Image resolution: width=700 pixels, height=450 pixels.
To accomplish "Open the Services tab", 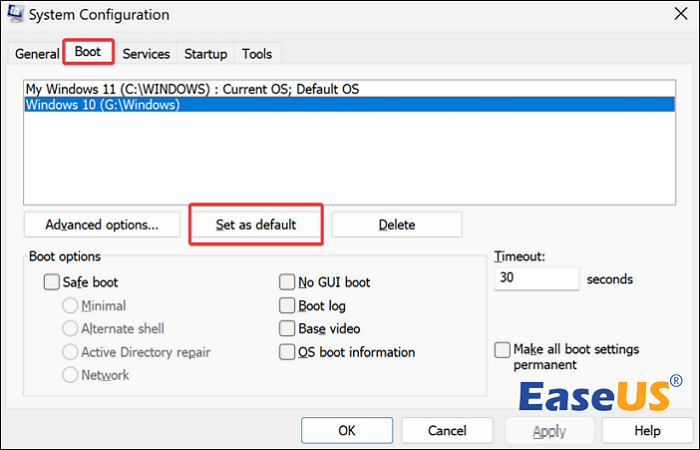I will coord(146,54).
